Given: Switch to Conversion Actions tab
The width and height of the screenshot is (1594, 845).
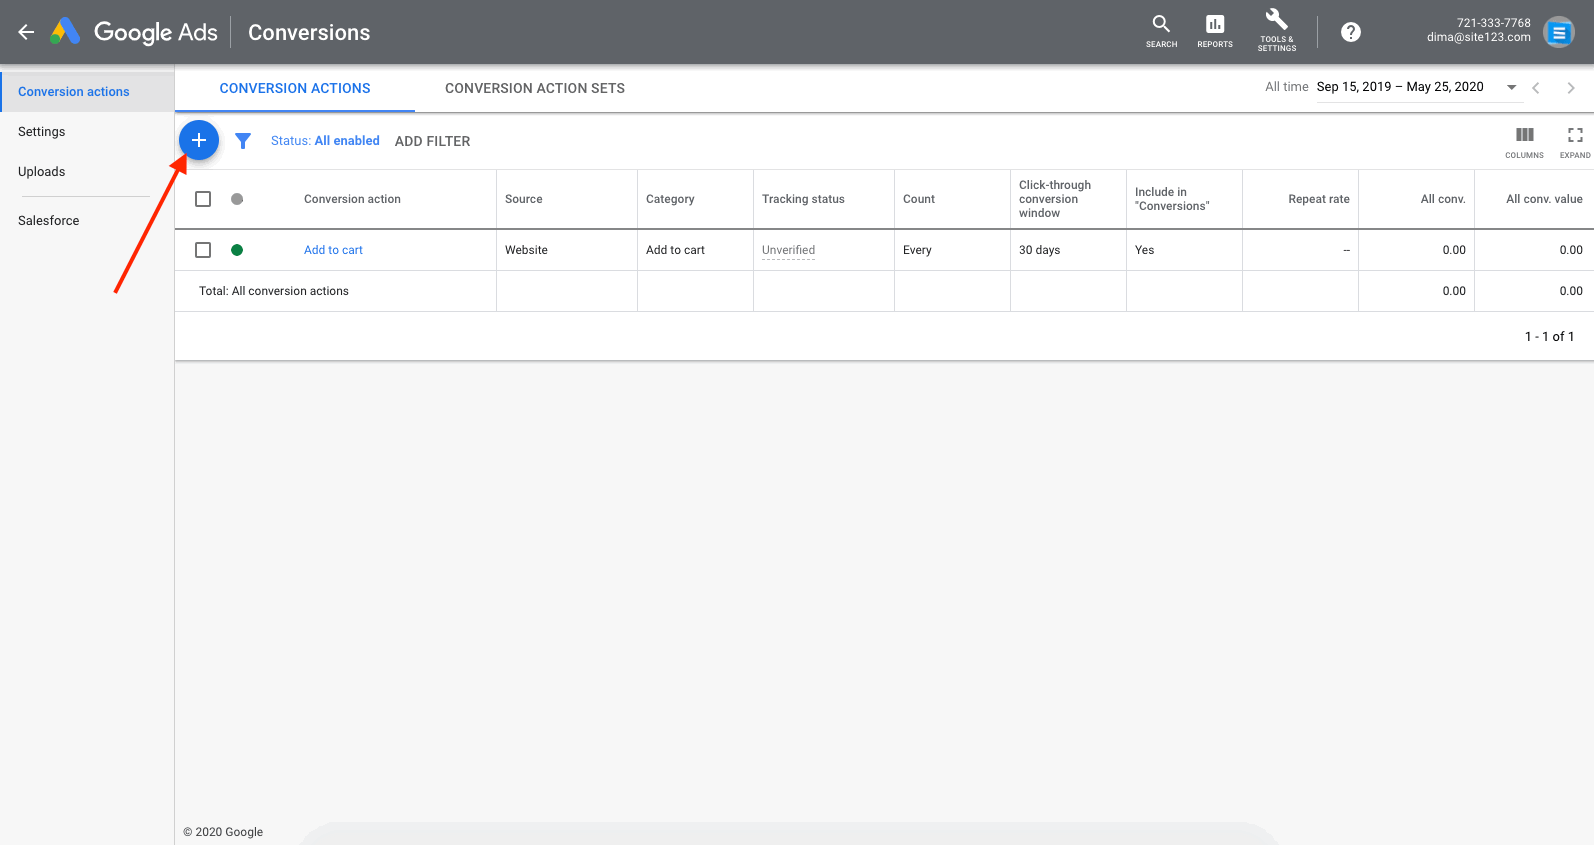Looking at the screenshot, I should (295, 88).
